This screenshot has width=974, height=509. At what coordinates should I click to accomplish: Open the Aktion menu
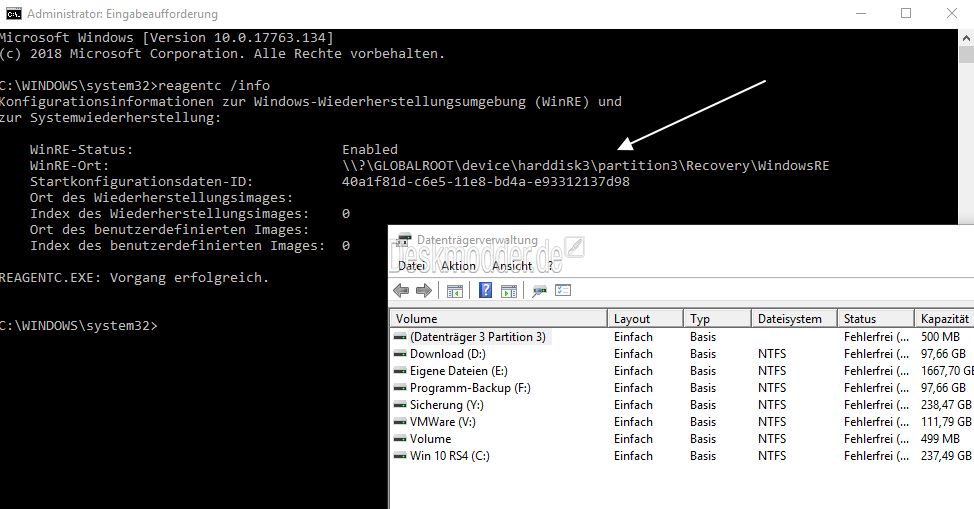click(x=458, y=265)
